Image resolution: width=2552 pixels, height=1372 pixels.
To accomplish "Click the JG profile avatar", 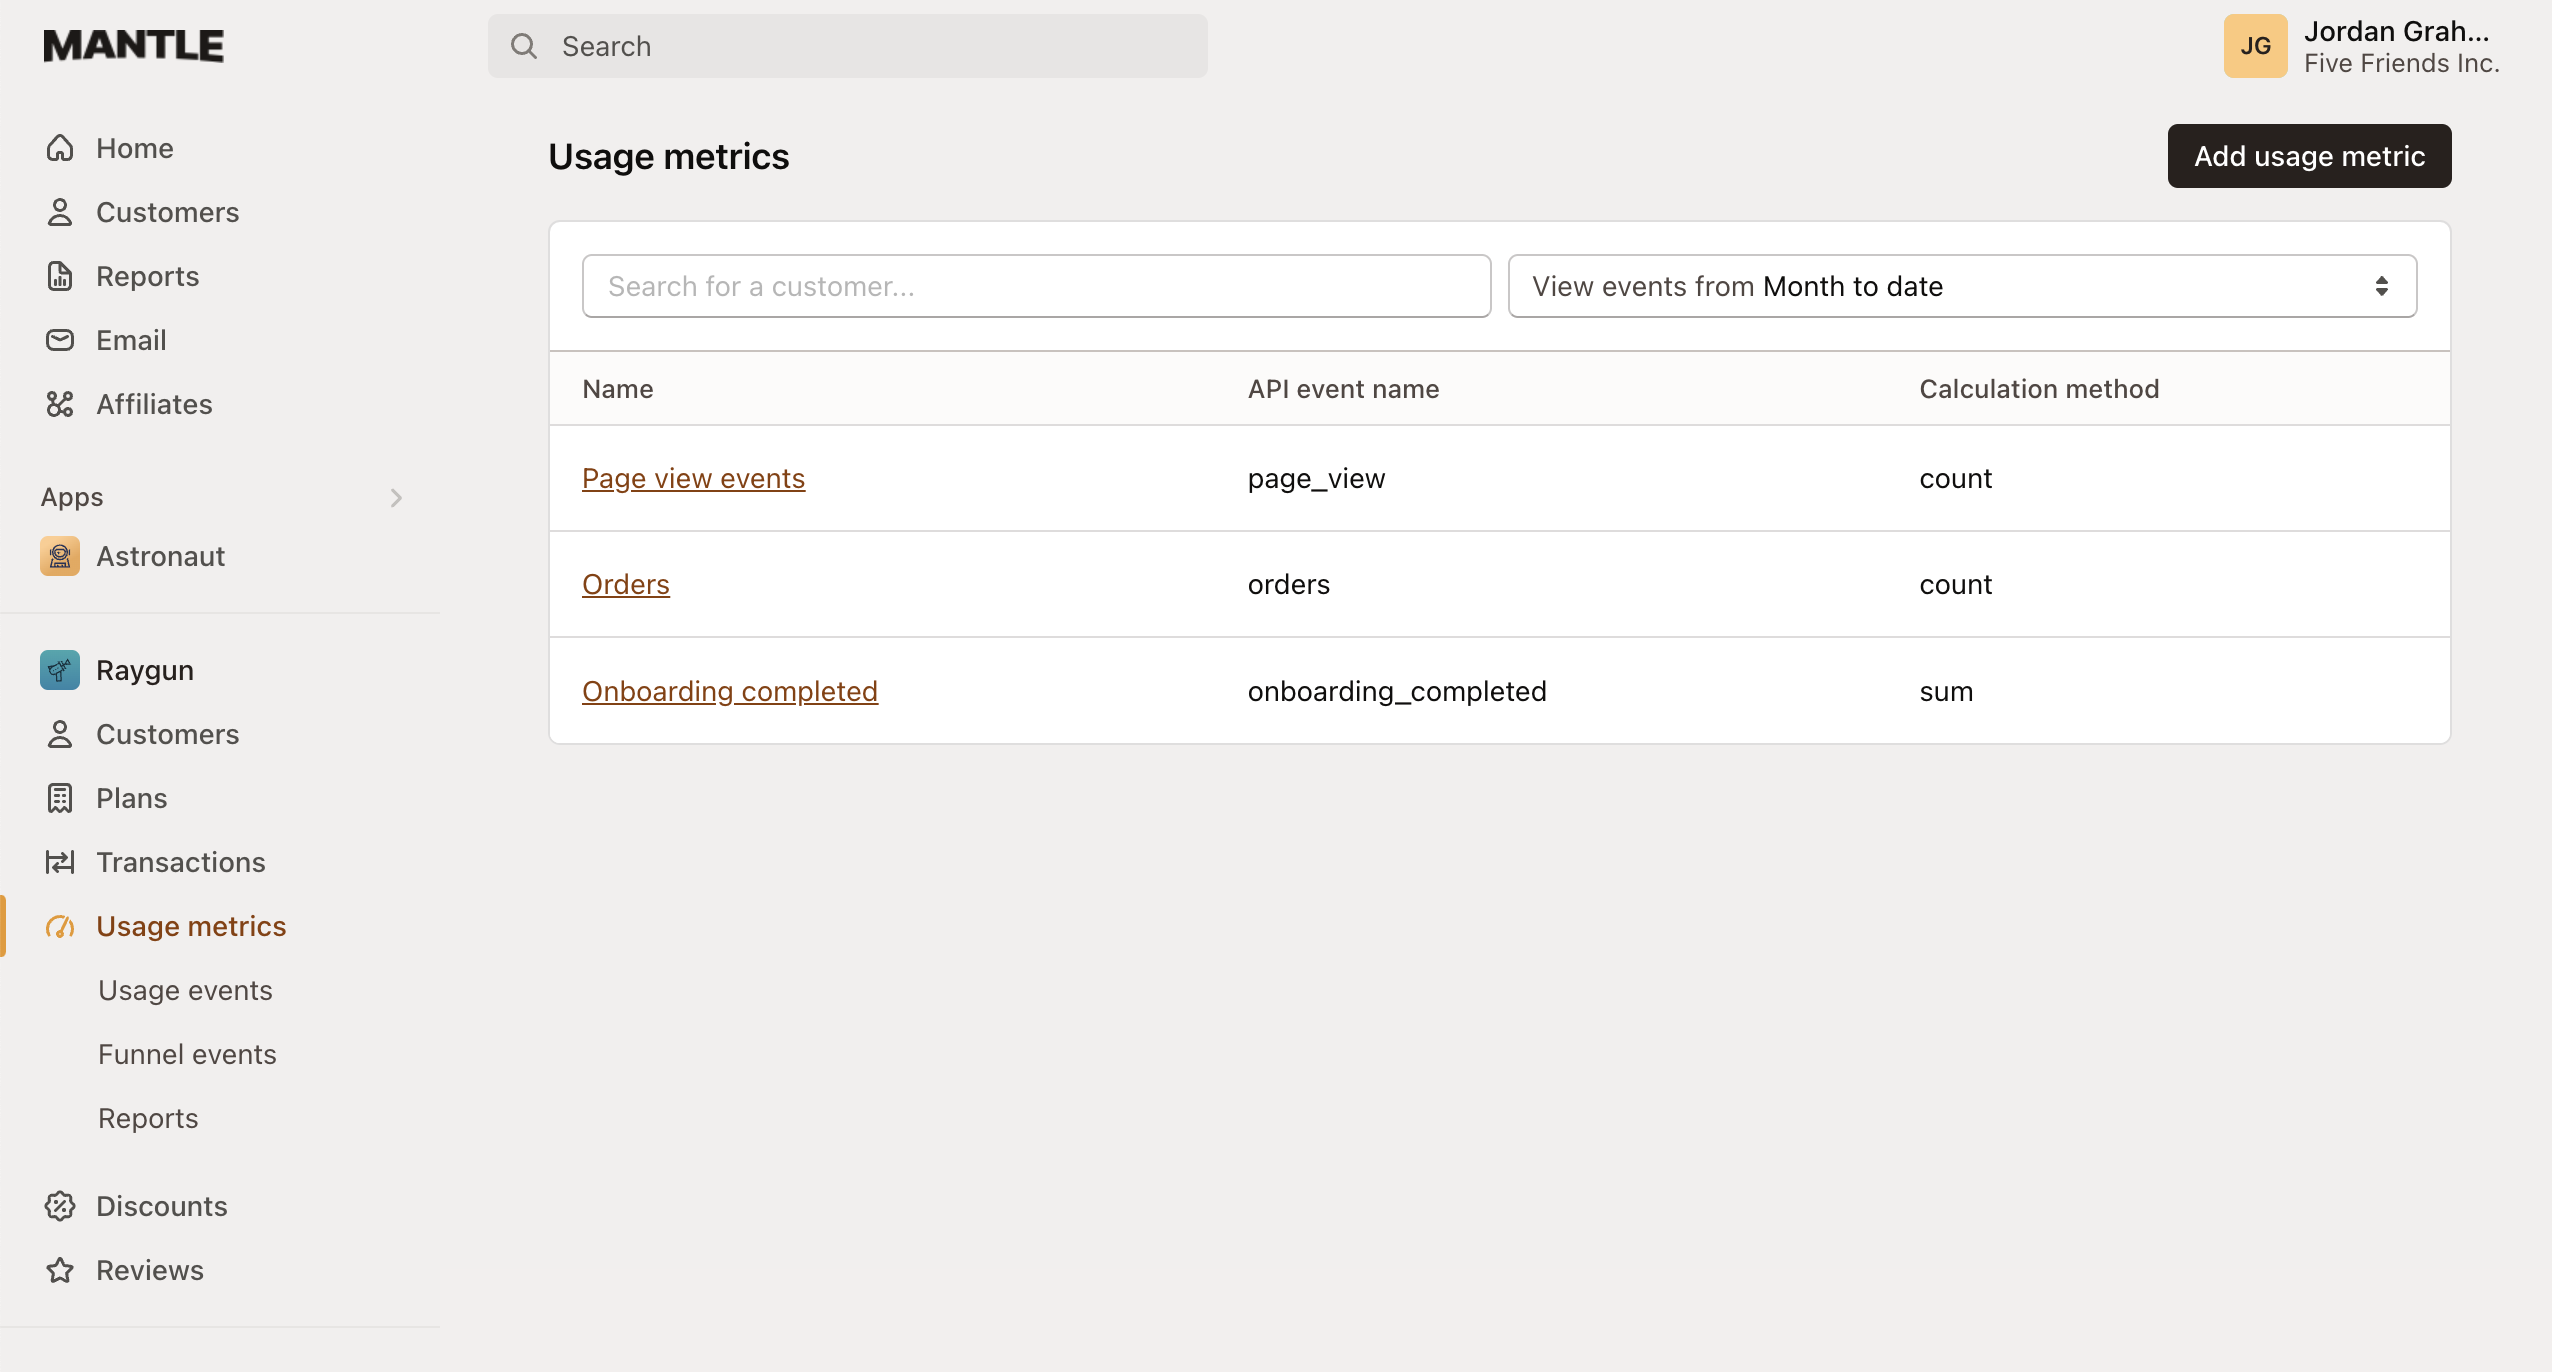I will pos(2255,45).
